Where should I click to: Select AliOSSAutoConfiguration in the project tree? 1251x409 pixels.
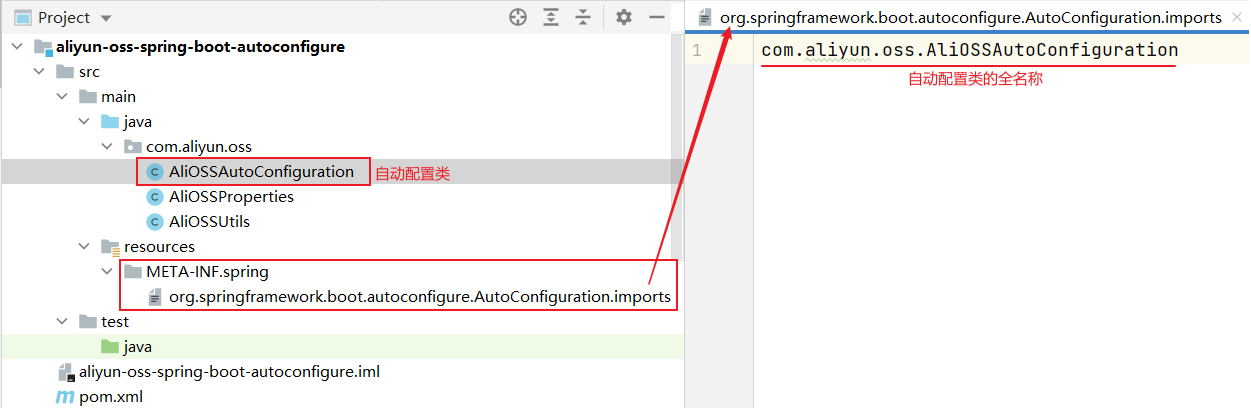click(261, 172)
